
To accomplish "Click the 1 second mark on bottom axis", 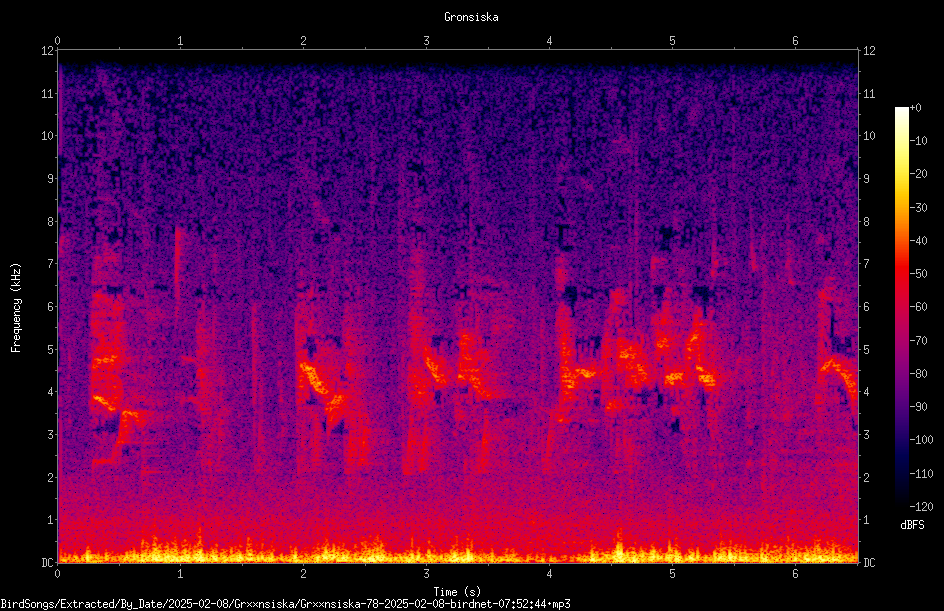I will pos(180,574).
